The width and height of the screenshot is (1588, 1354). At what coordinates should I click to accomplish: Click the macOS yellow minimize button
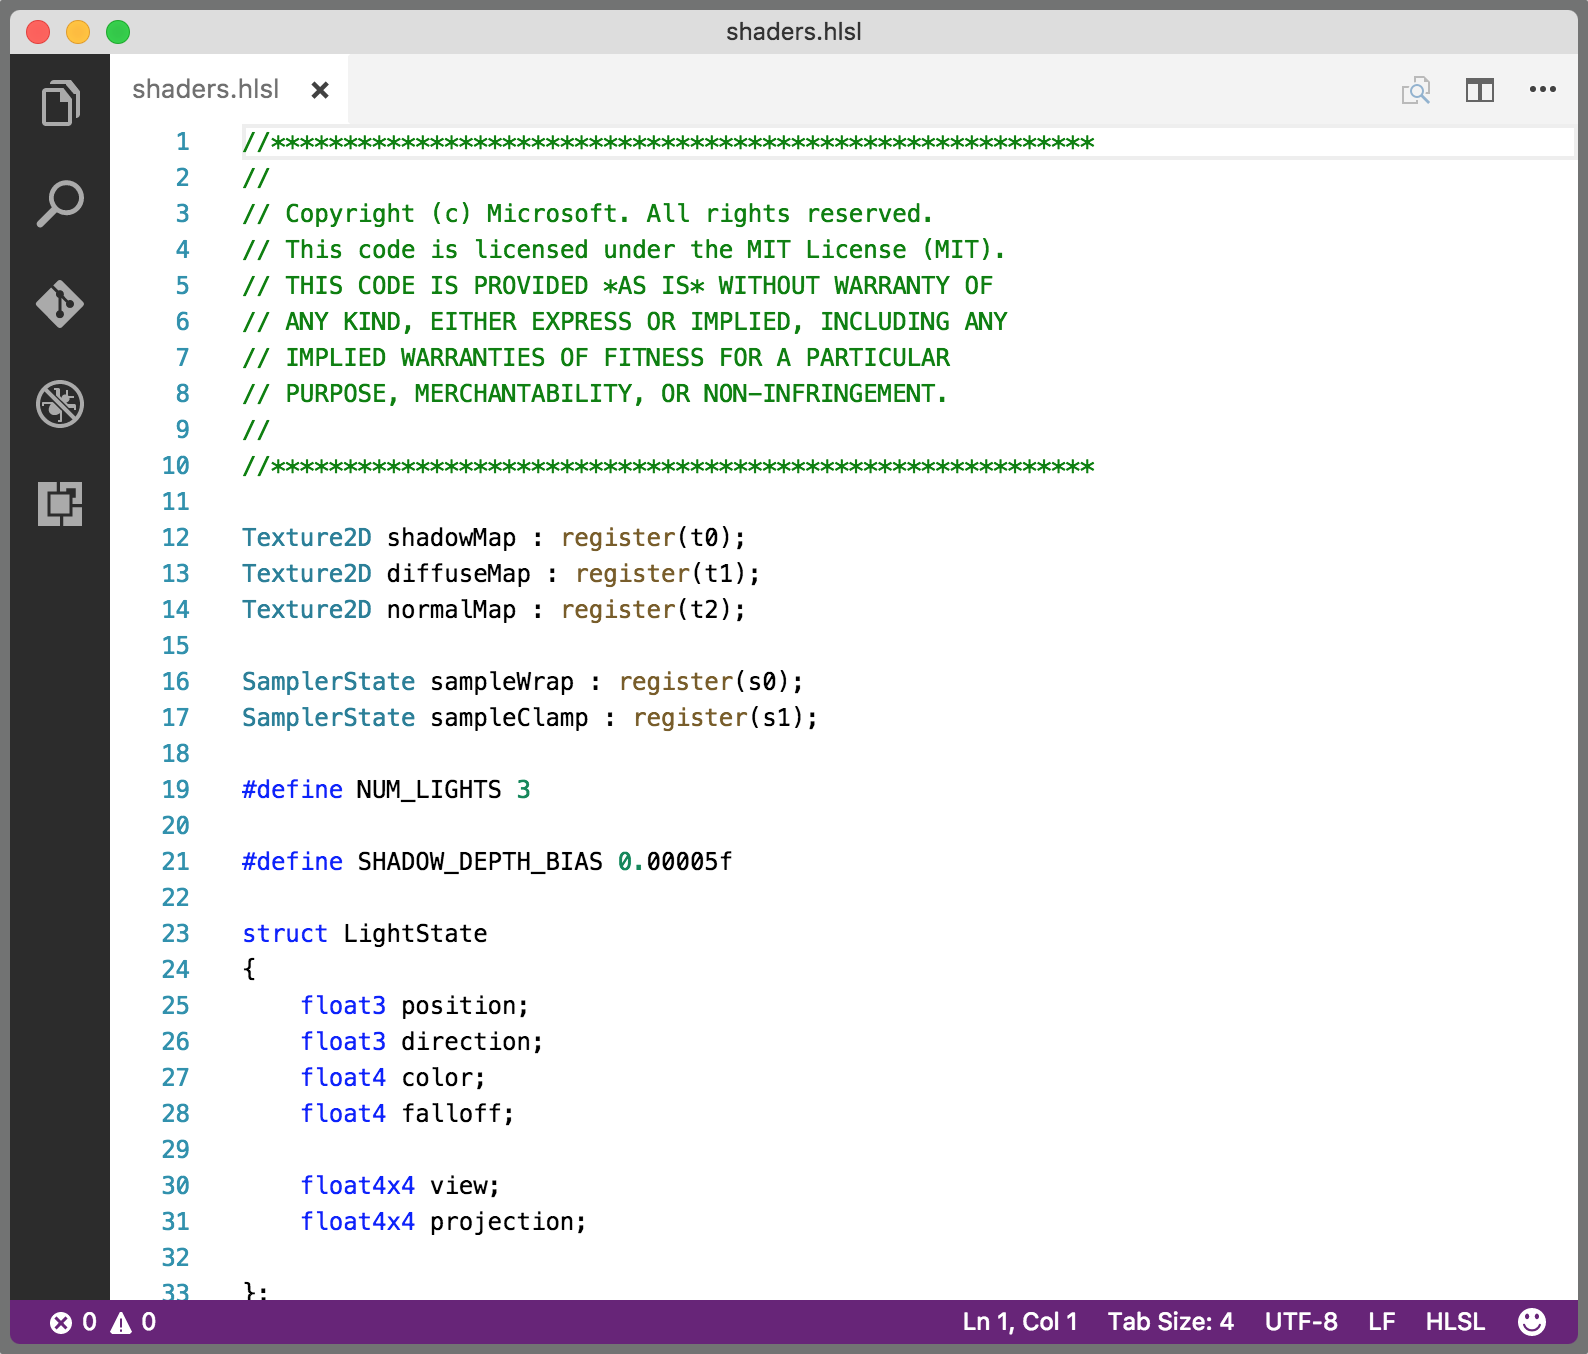tap(78, 32)
